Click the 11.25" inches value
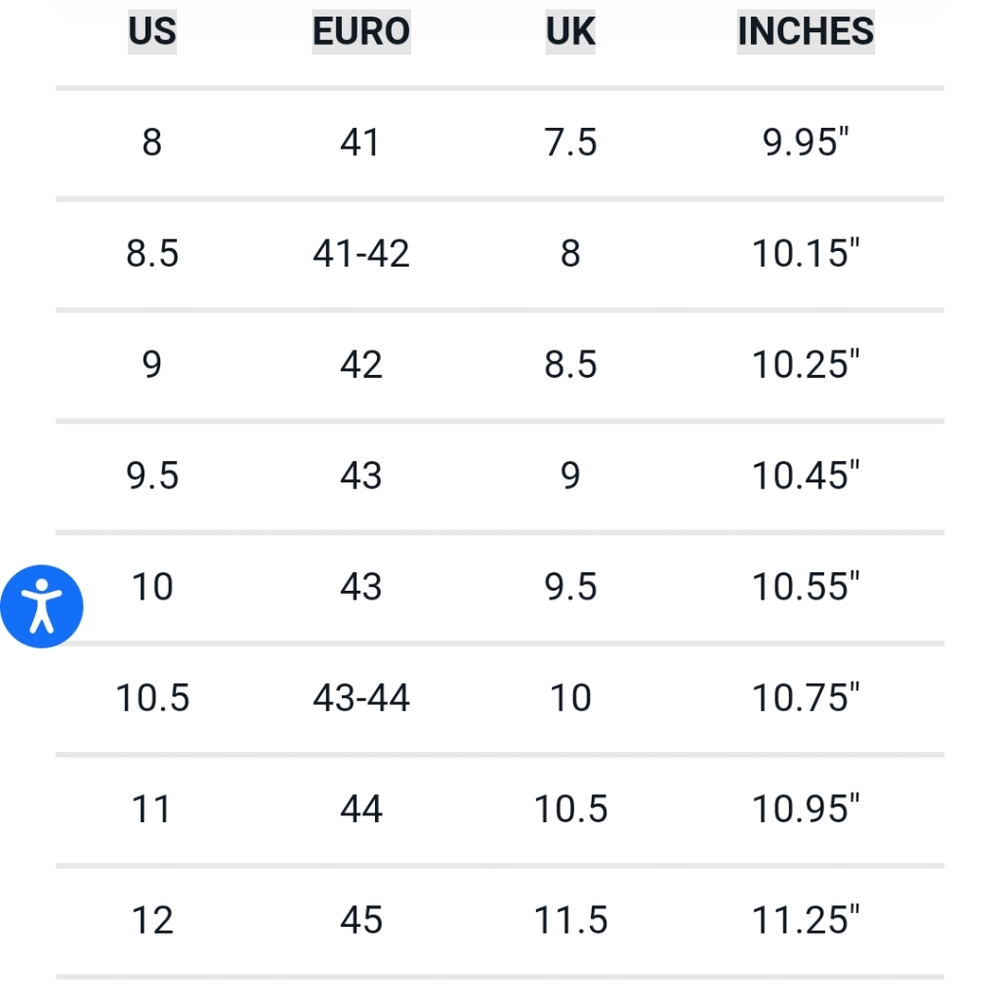Screen dimensions: 1000x1000 click(x=805, y=920)
